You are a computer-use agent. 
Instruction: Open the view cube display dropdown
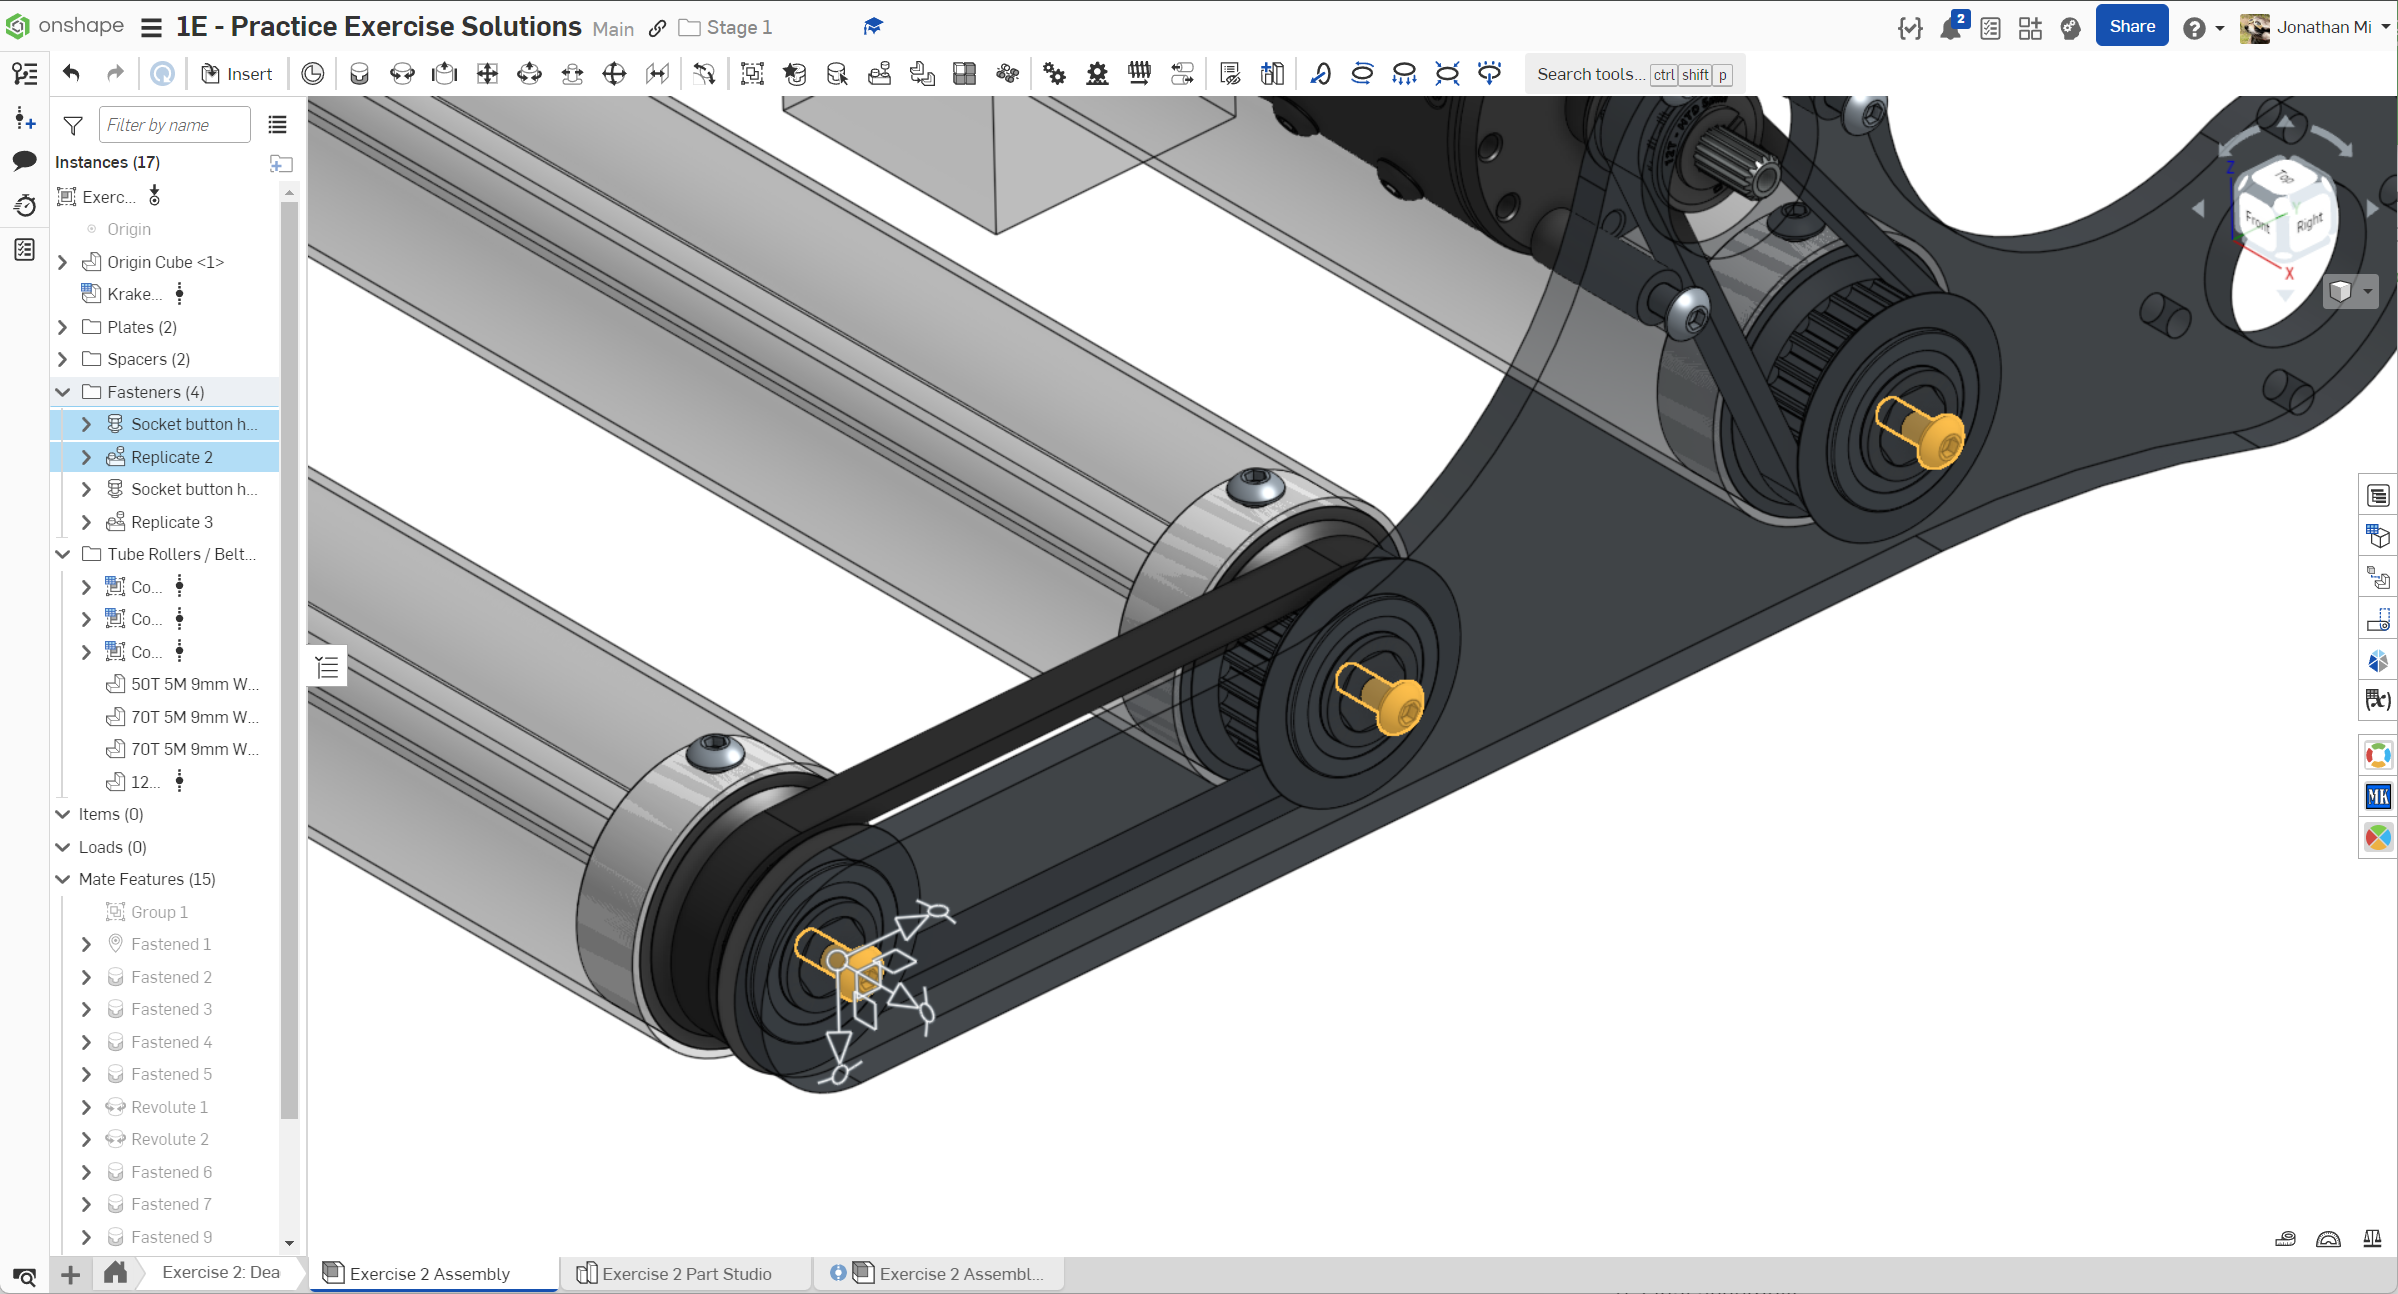click(2367, 291)
